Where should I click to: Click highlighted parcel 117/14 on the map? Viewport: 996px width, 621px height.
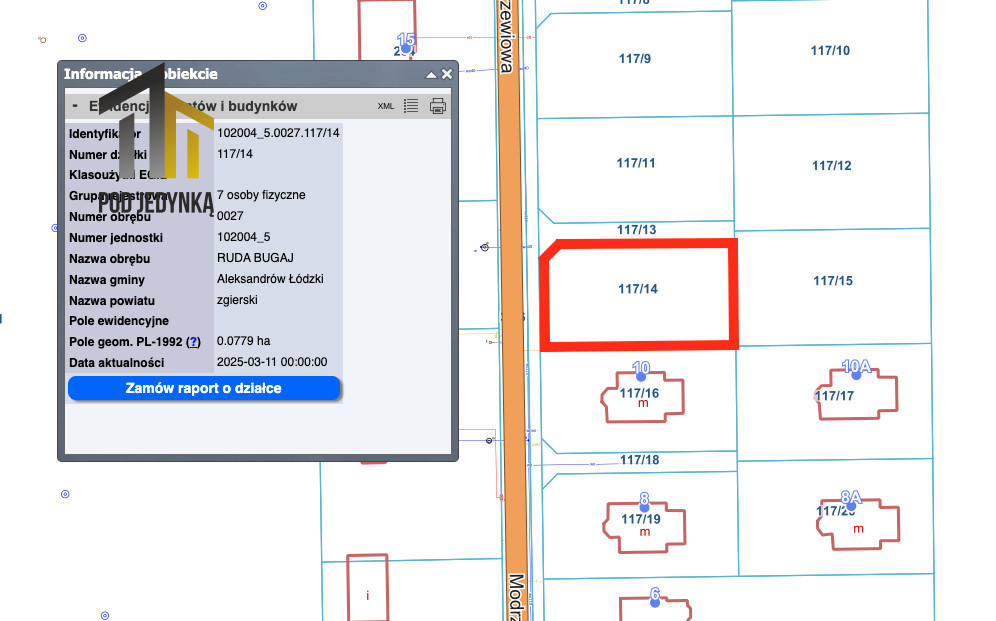pos(638,289)
